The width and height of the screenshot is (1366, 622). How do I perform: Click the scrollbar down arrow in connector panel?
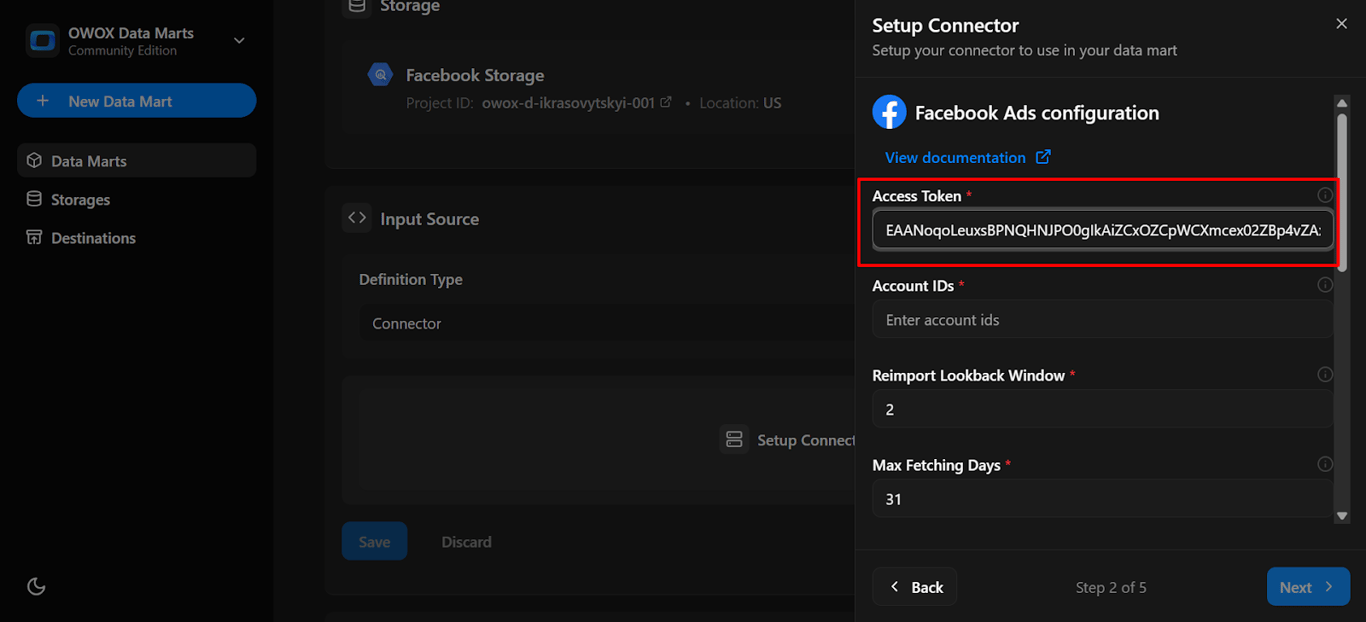pyautogui.click(x=1342, y=516)
